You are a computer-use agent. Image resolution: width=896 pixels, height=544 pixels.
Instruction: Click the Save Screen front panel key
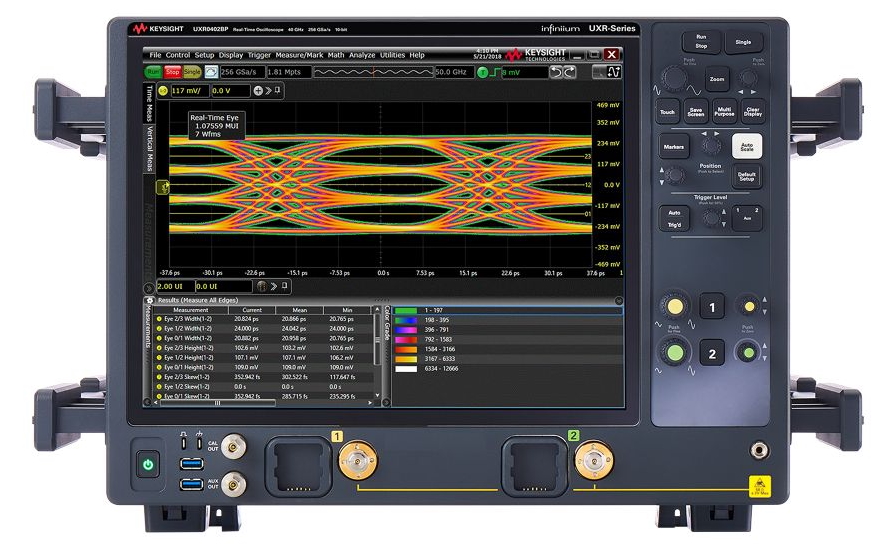tap(695, 113)
